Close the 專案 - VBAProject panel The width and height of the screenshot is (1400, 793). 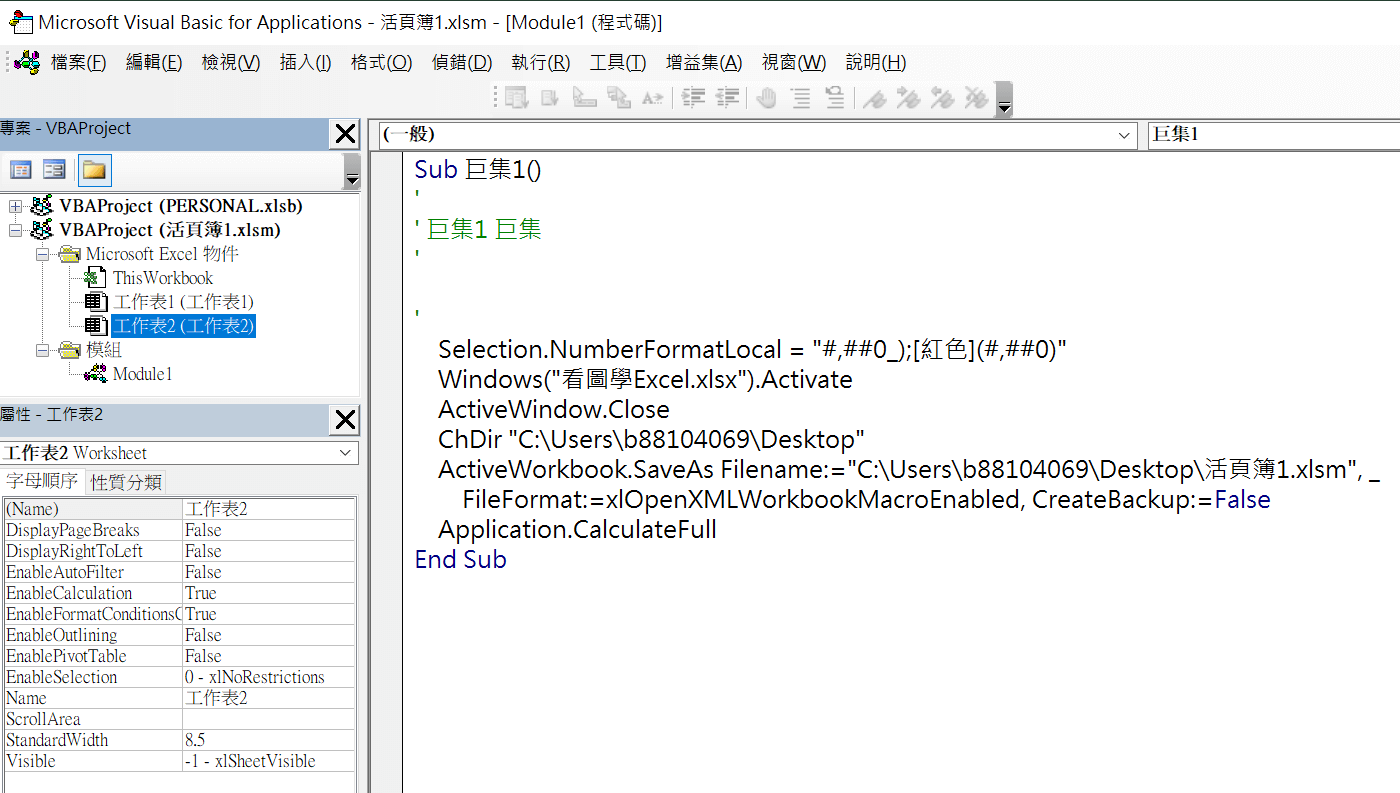coord(345,134)
